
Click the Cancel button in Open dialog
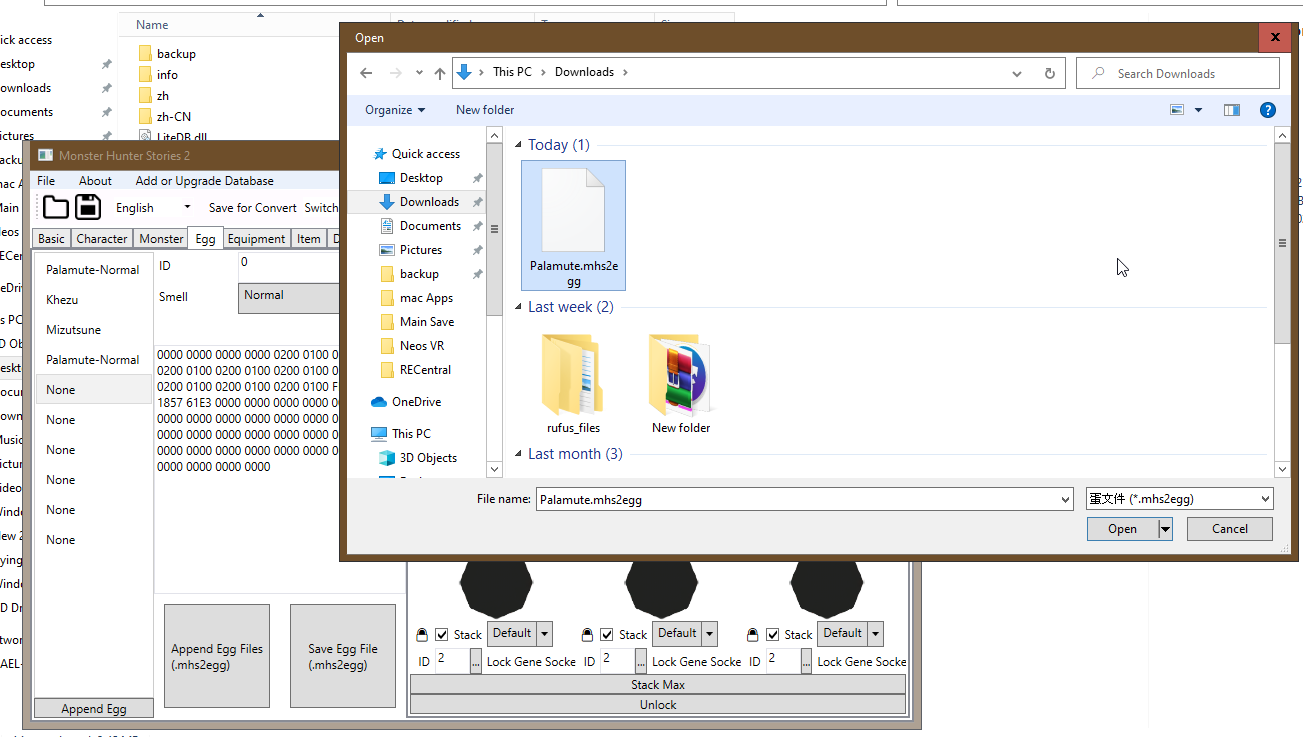pos(1230,529)
